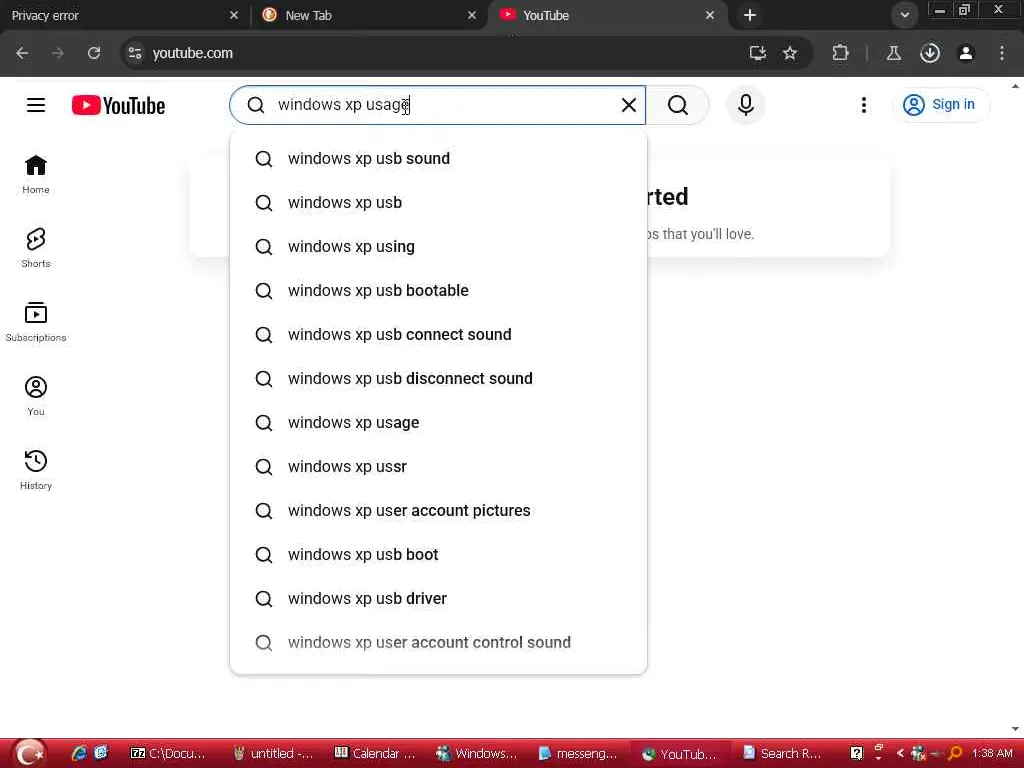Sign in to YouTube

940,104
